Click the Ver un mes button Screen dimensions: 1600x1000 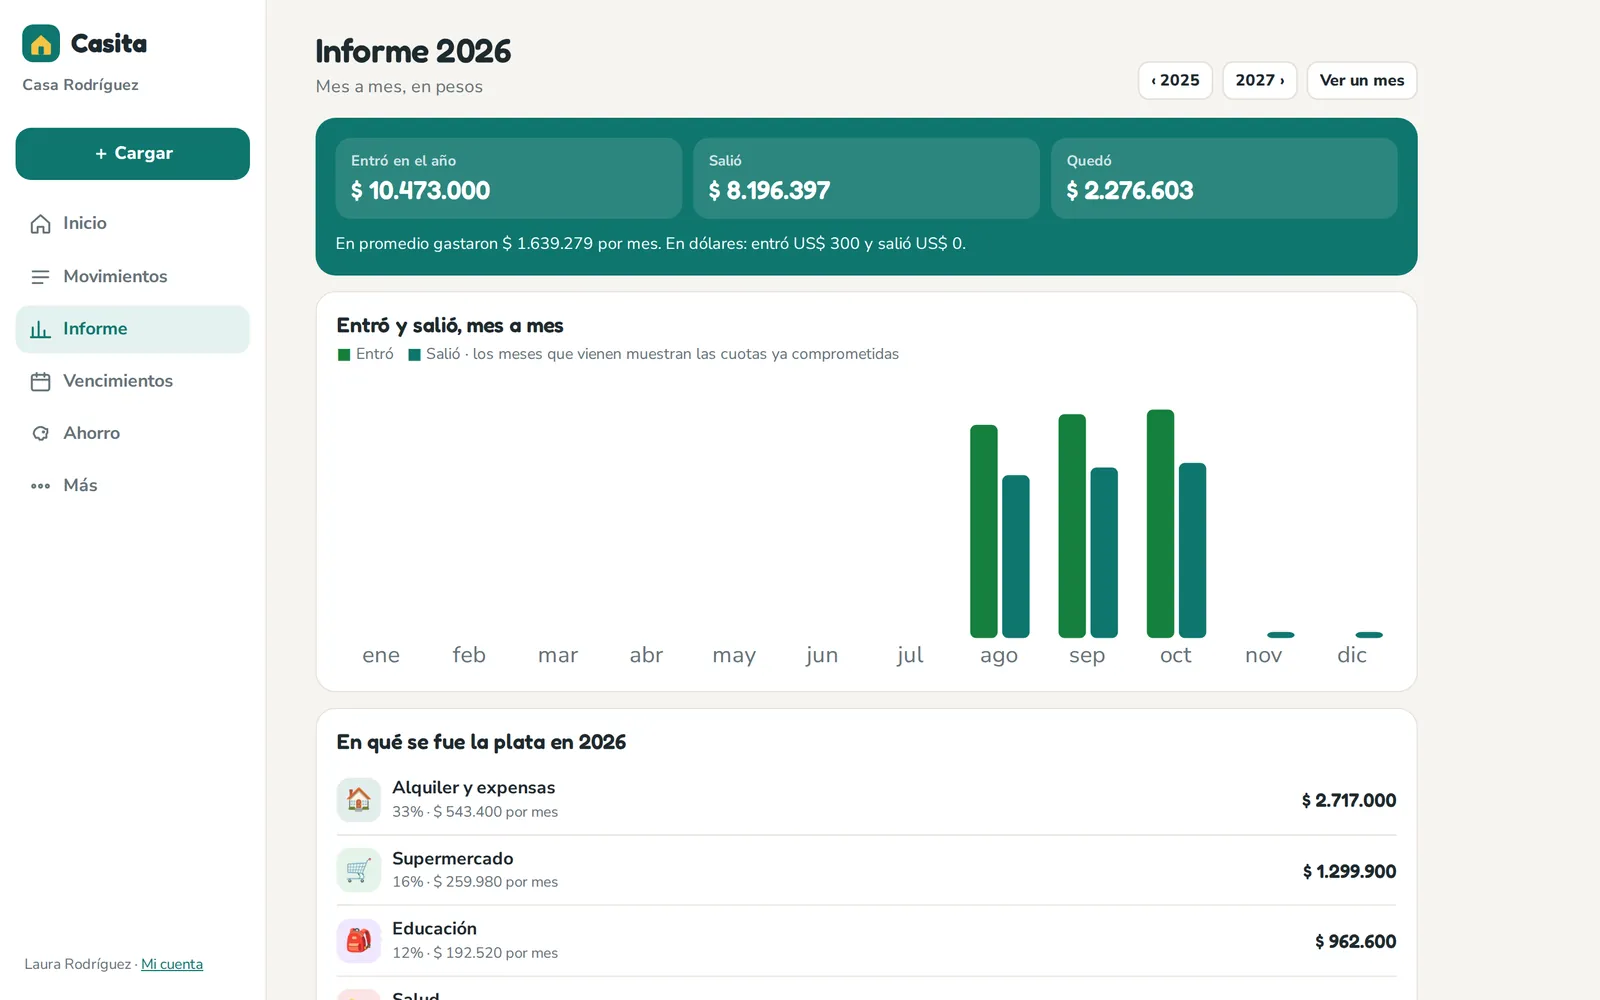click(x=1362, y=81)
